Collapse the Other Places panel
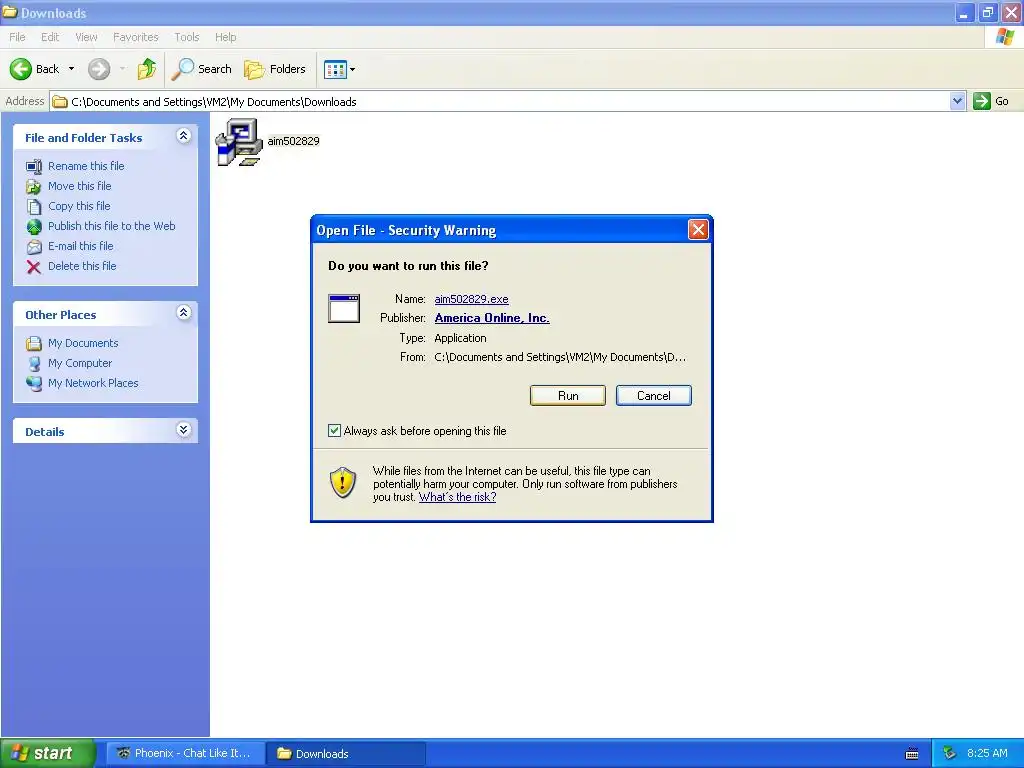 pyautogui.click(x=184, y=313)
